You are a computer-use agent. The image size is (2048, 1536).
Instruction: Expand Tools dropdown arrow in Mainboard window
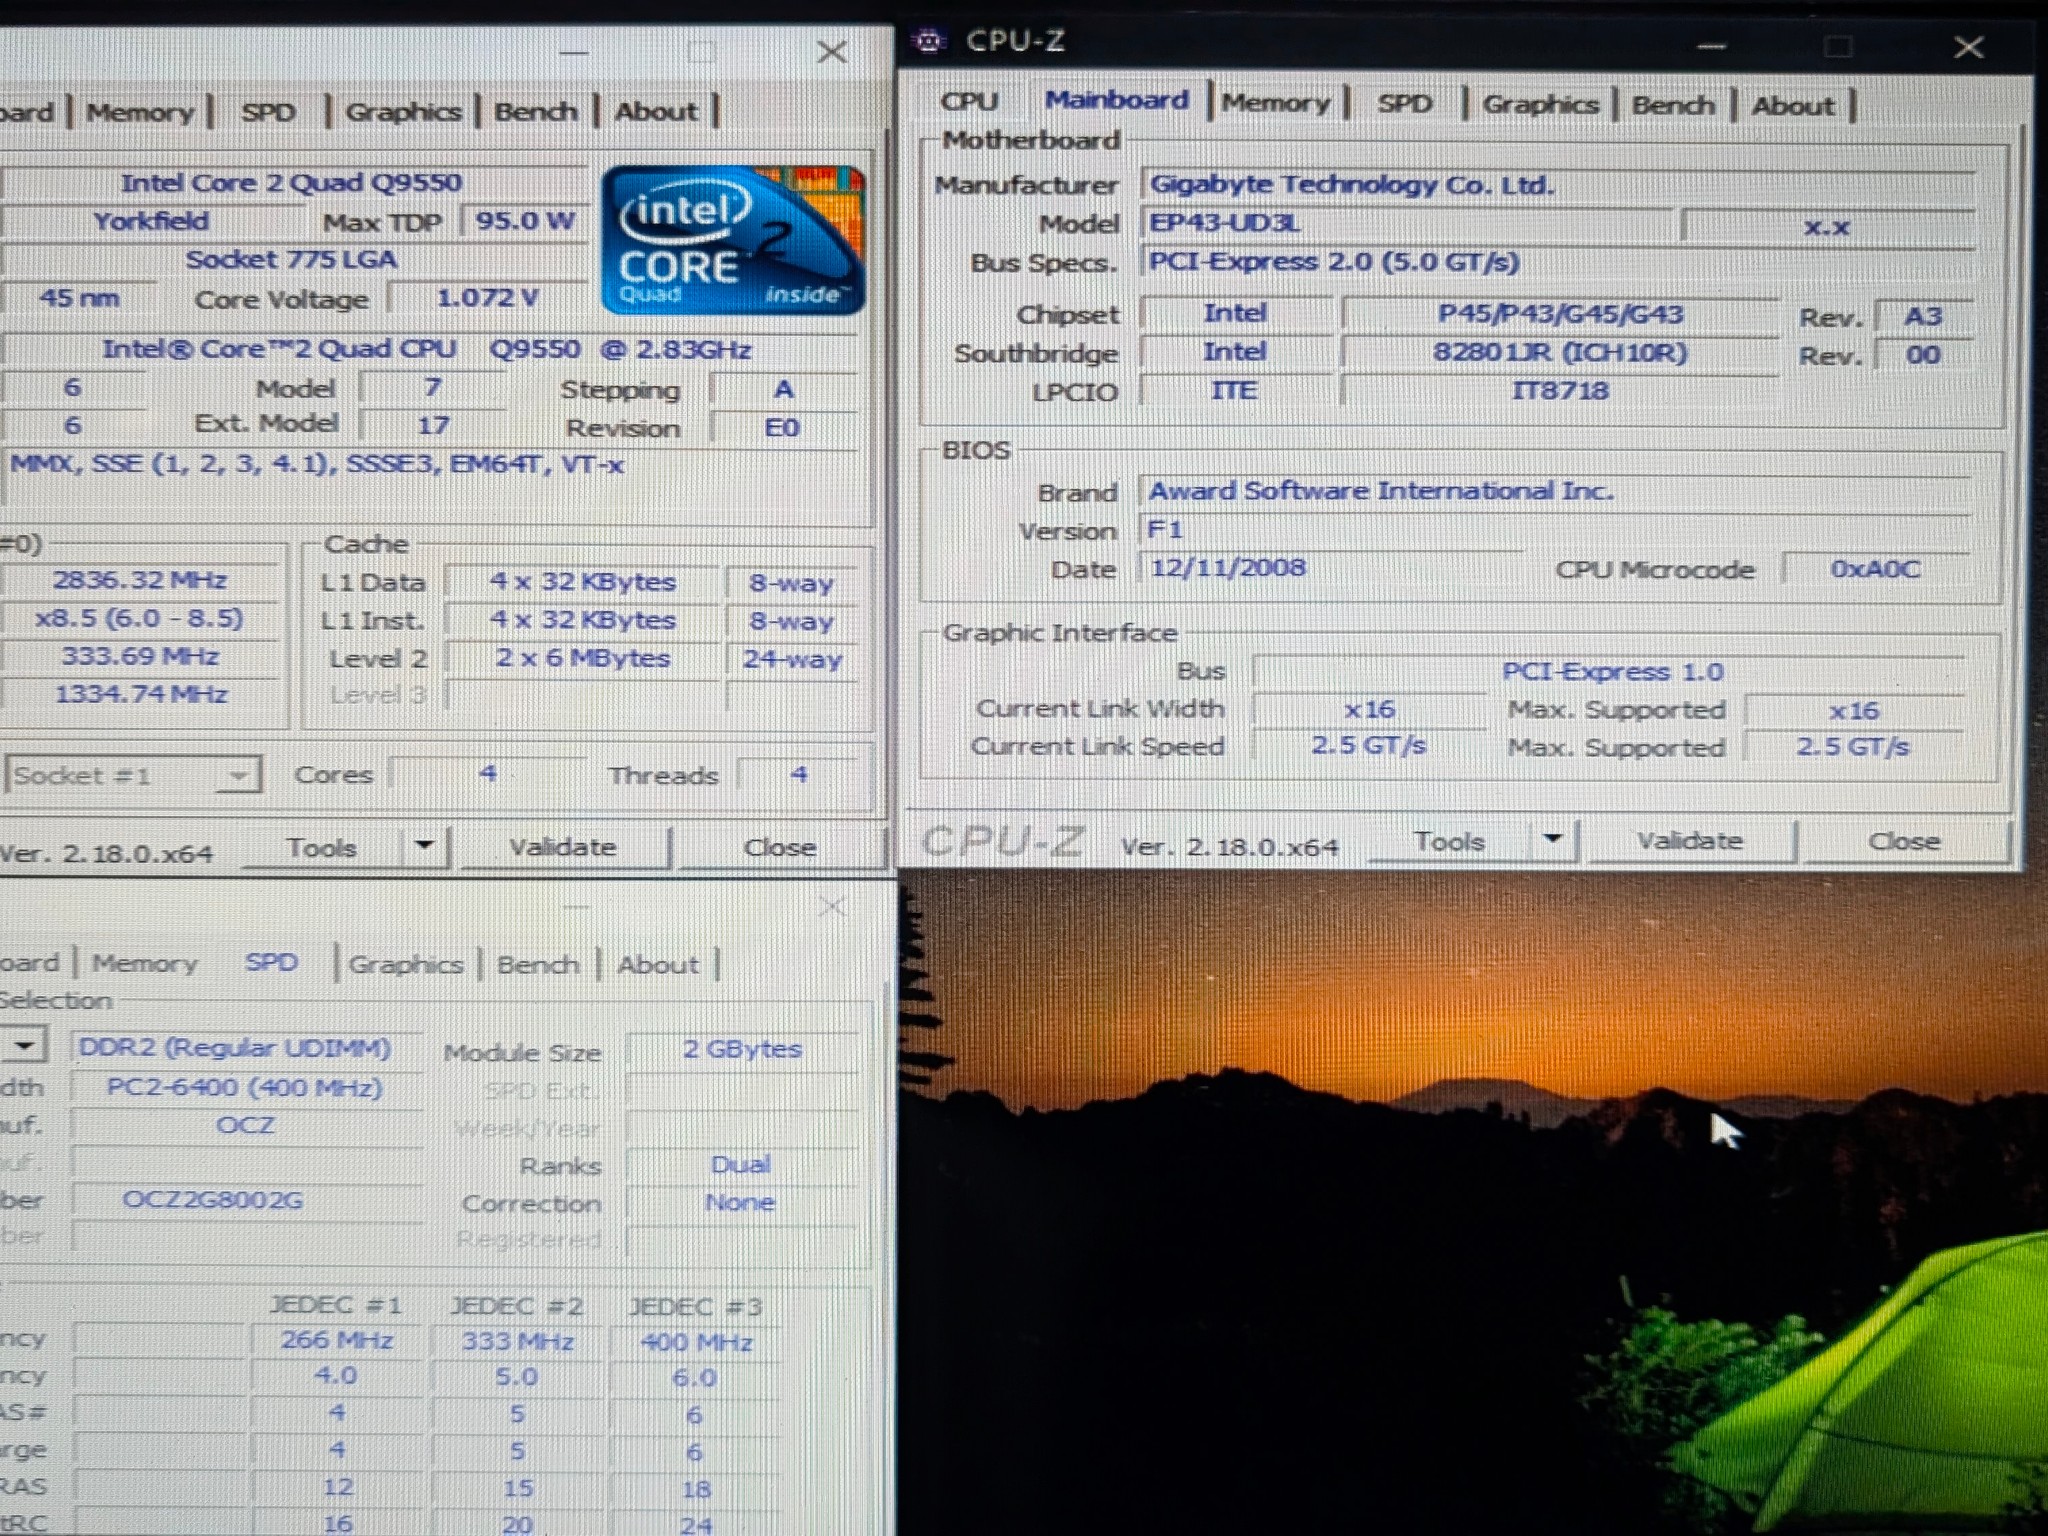click(1553, 841)
